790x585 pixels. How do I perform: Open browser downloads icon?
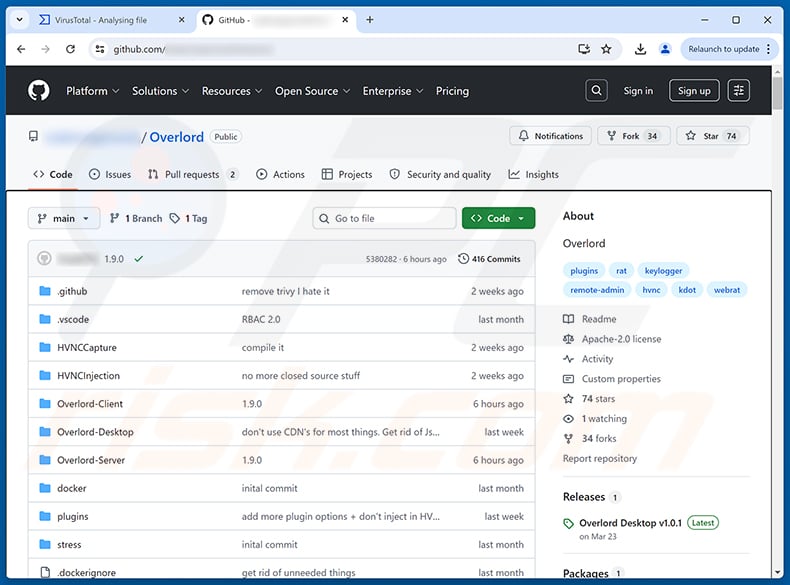[640, 49]
